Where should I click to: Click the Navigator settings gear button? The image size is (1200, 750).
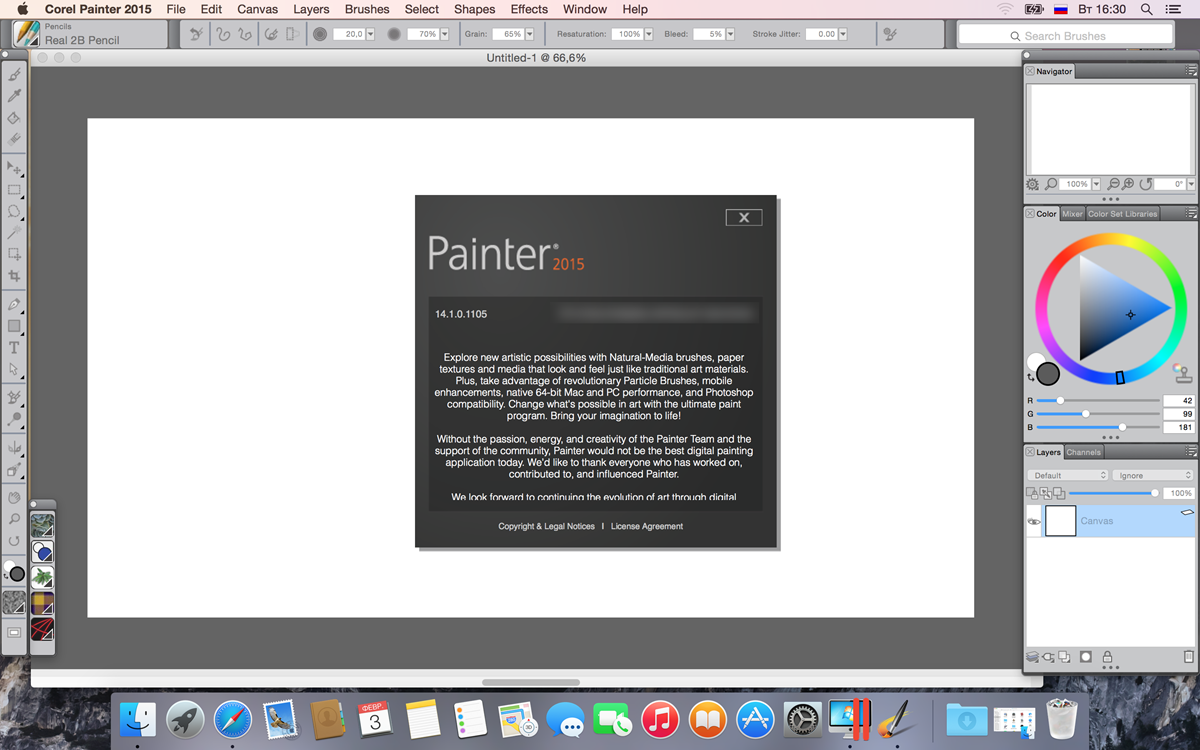pyautogui.click(x=1033, y=184)
